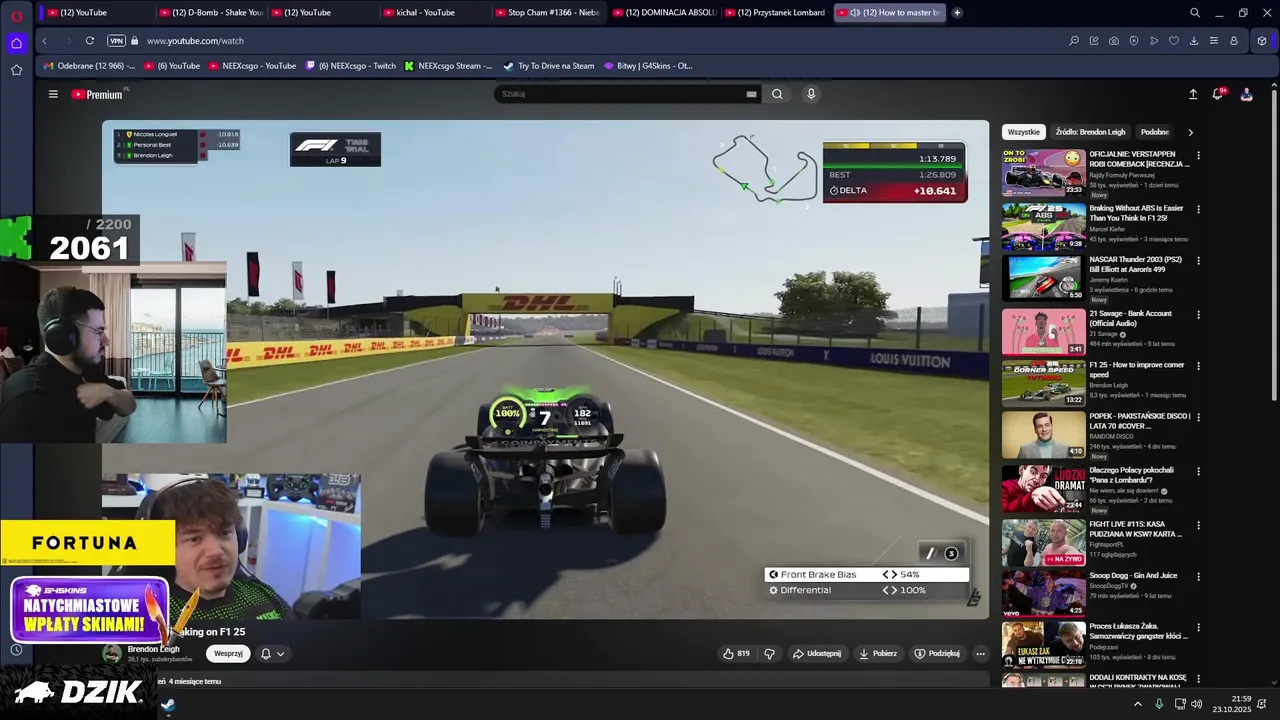Toggle the Opera VPN badge
Screen dimensions: 1280x720
(x=116, y=41)
